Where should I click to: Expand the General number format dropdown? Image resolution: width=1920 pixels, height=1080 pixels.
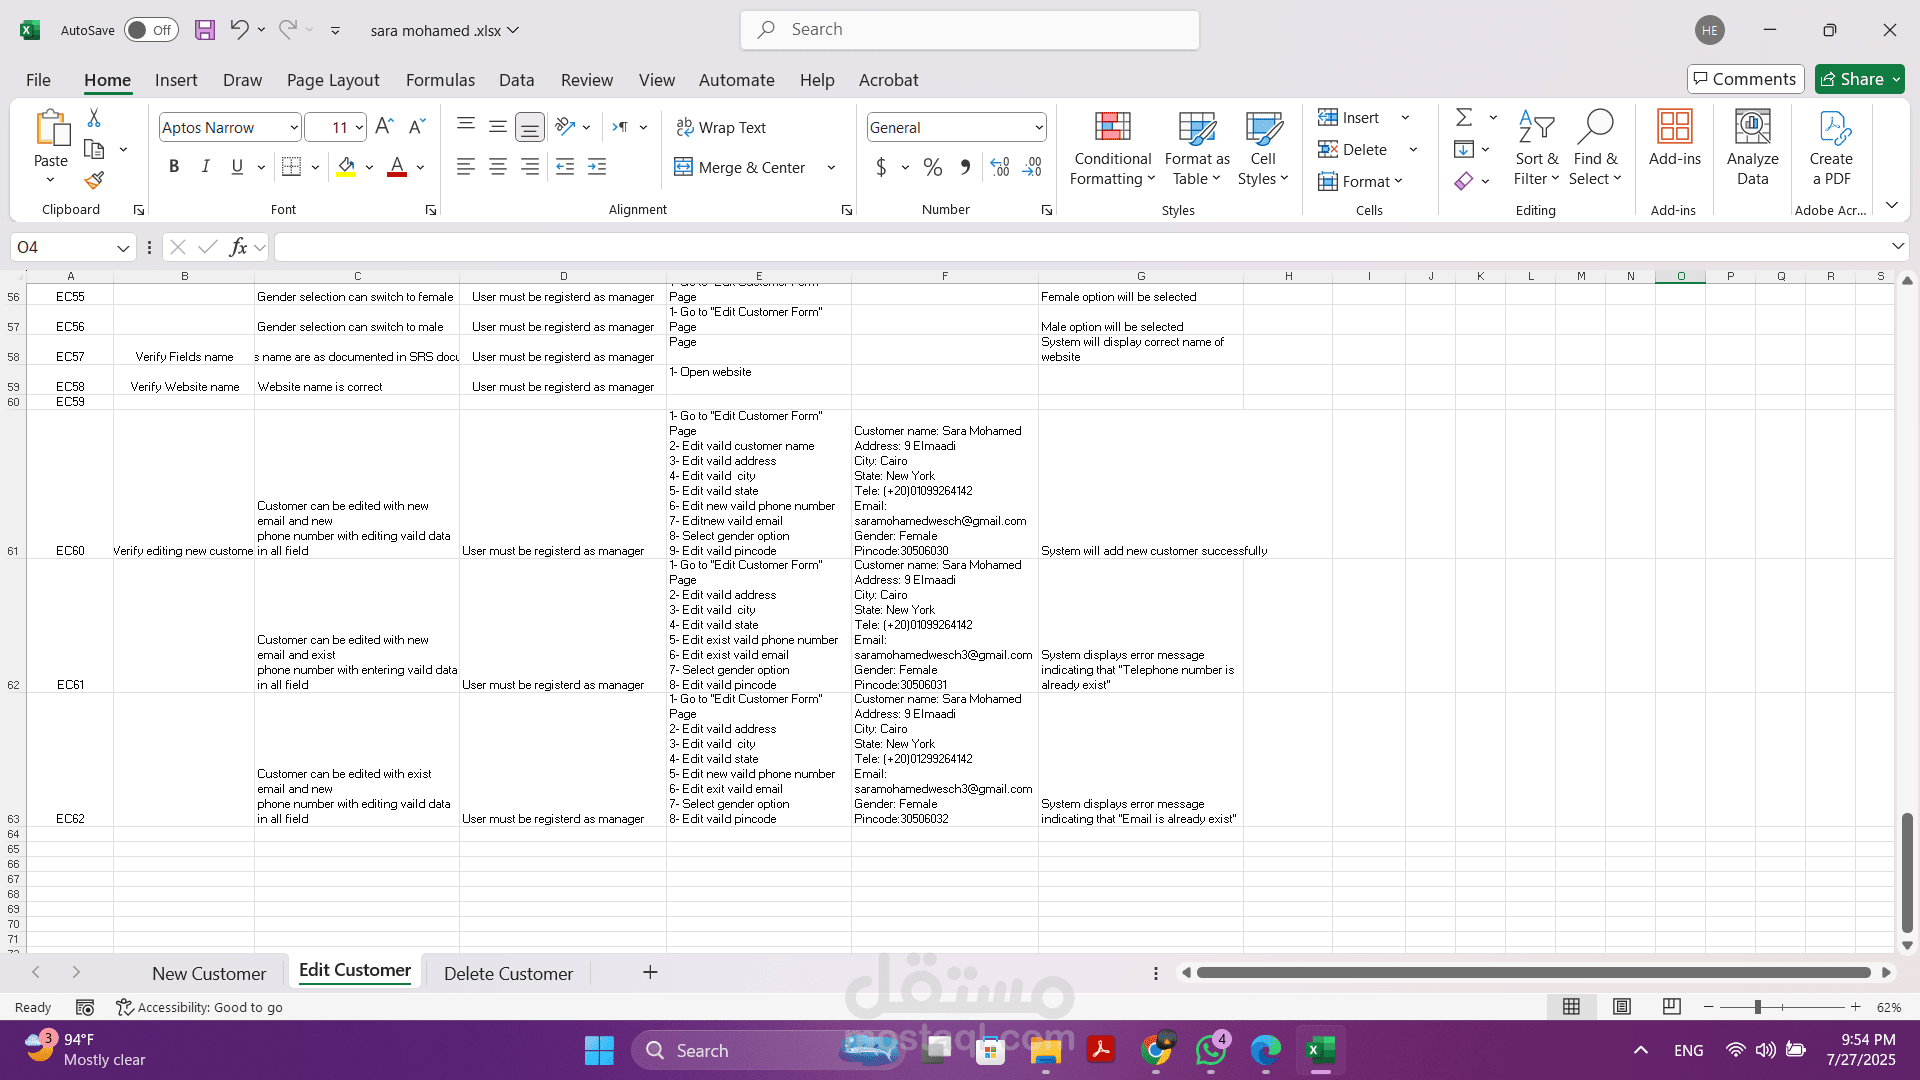coord(1039,127)
